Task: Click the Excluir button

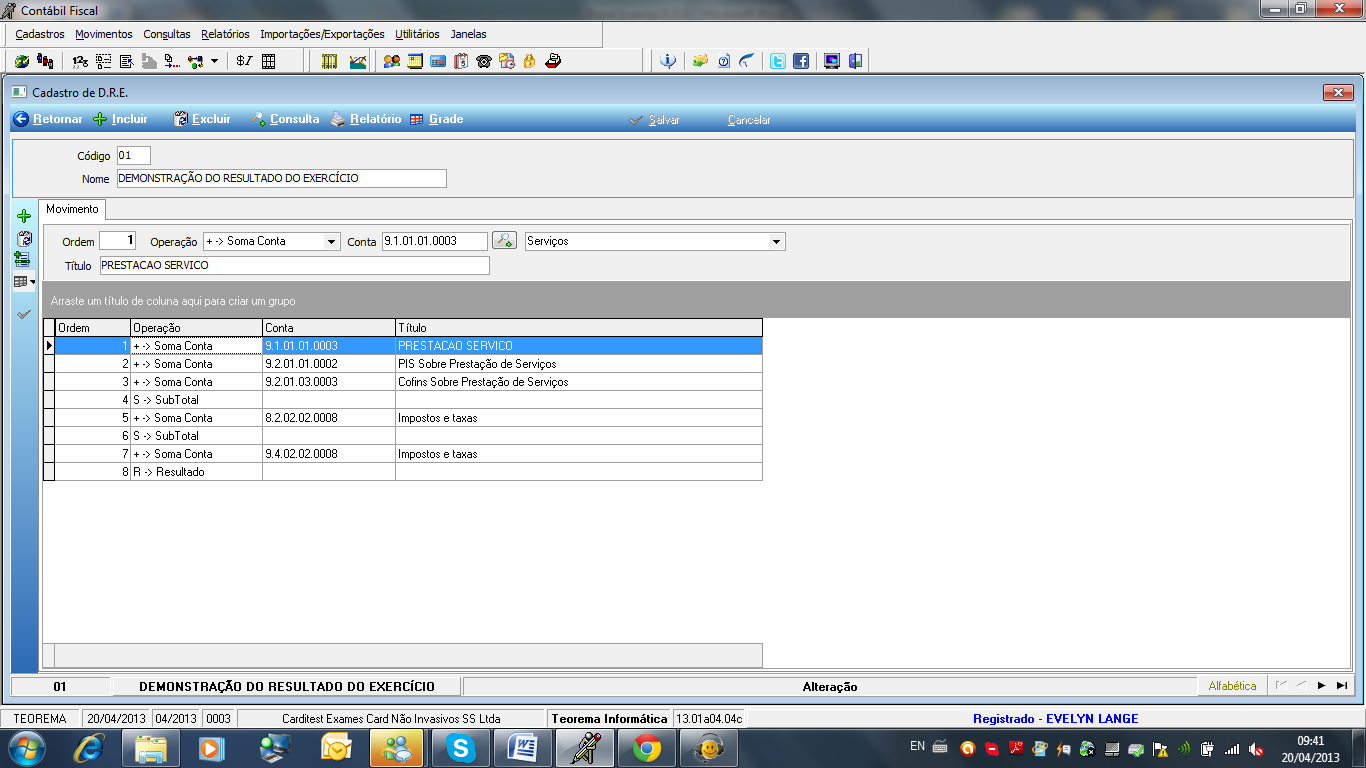Action: click(x=202, y=119)
